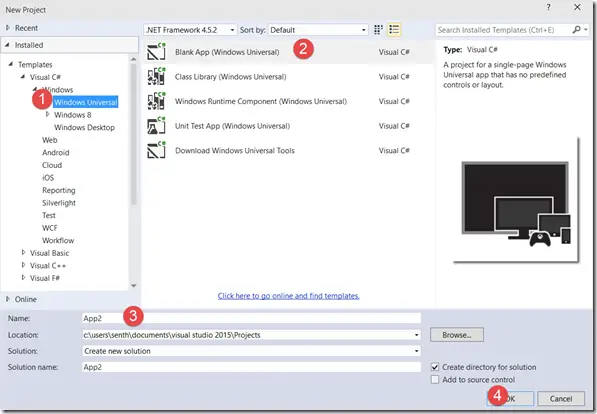
Task: Open the online templates link
Action: pos(289,296)
